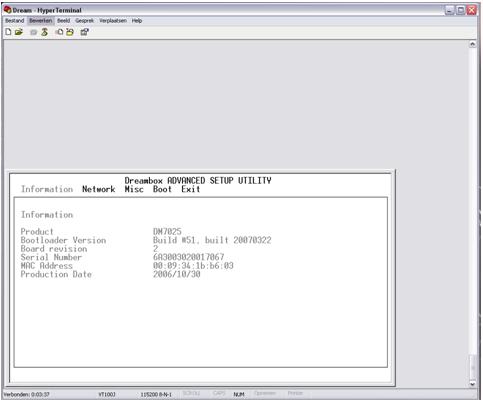
Task: Click the Send file toolbar icon
Action: (x=60, y=32)
